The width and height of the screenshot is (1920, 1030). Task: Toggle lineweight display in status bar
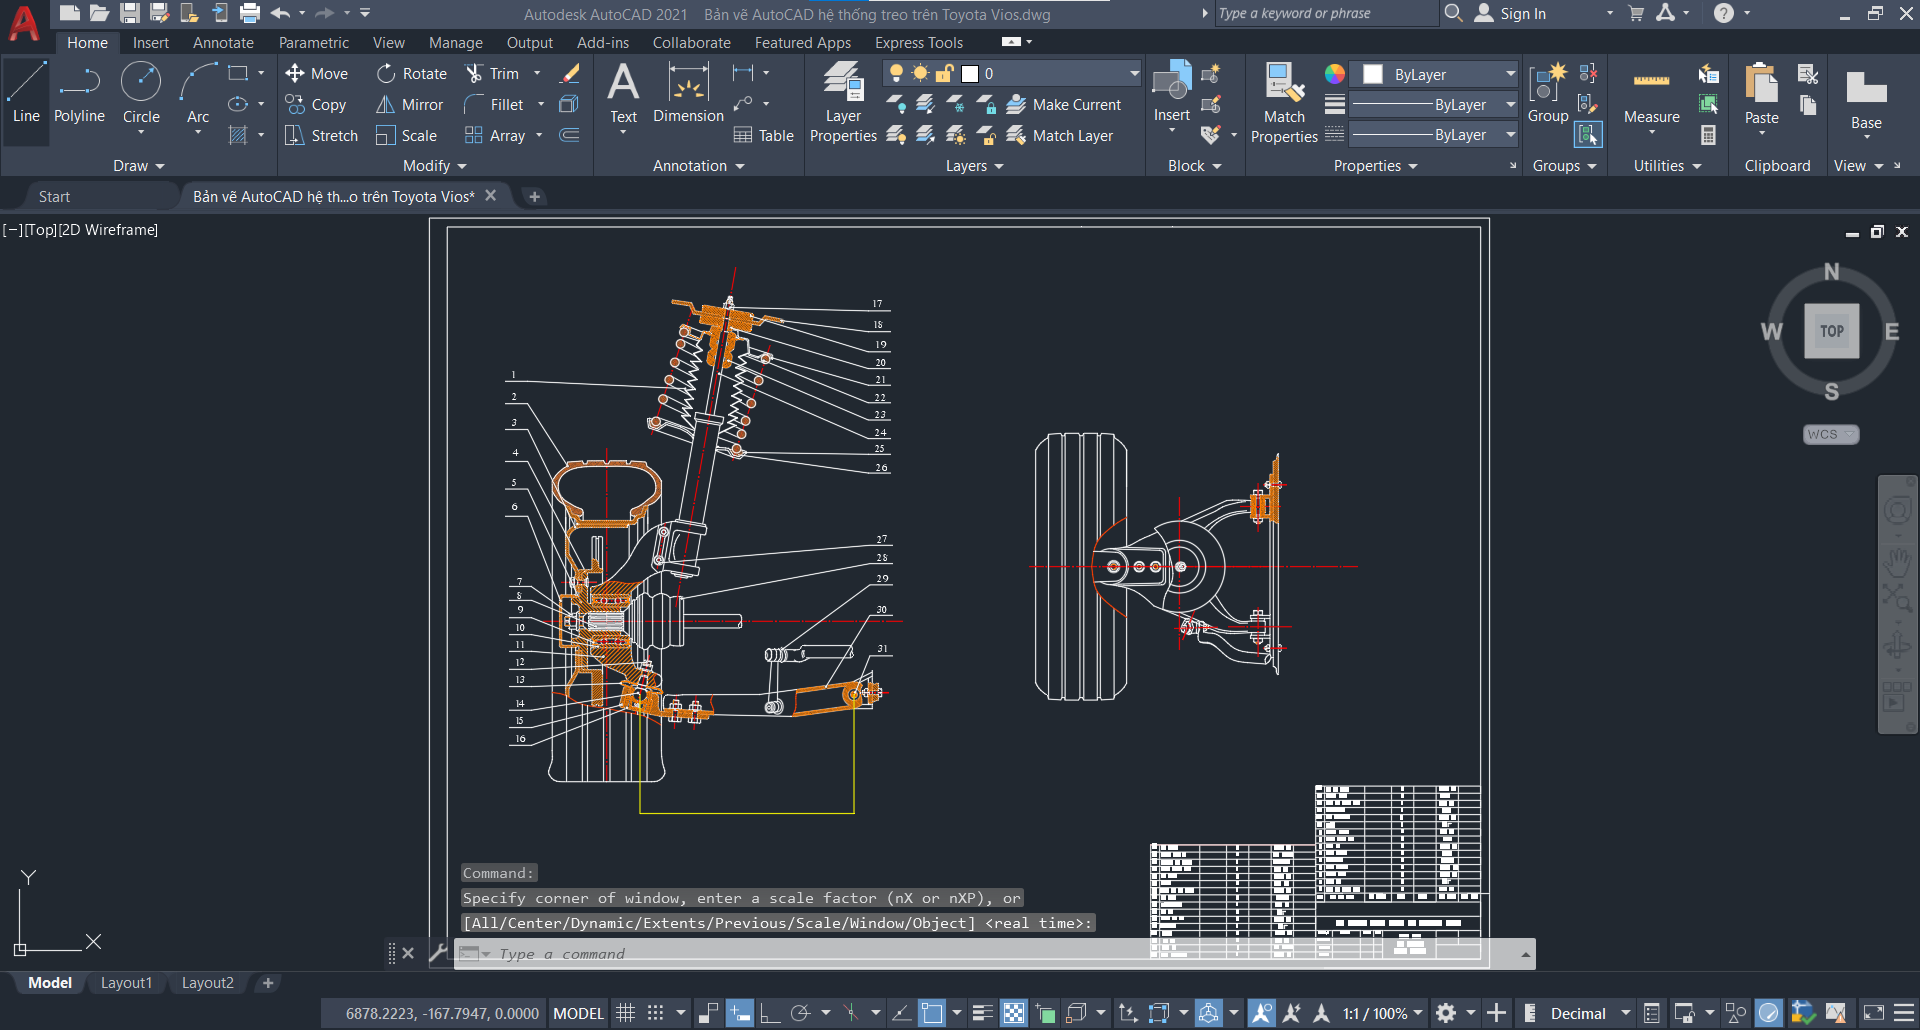click(x=983, y=1013)
